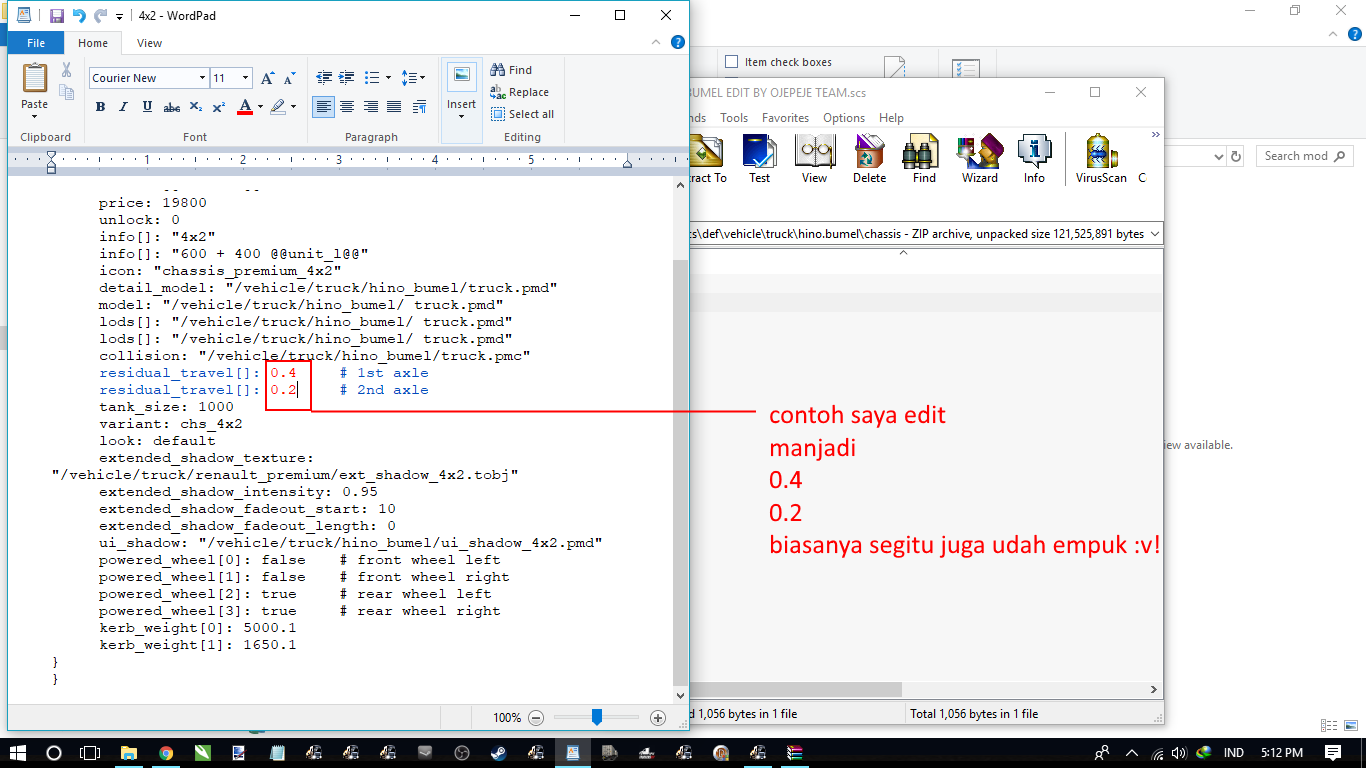The image size is (1366, 768).
Task: Insert a picture using the Insert icon
Action: [x=461, y=78]
